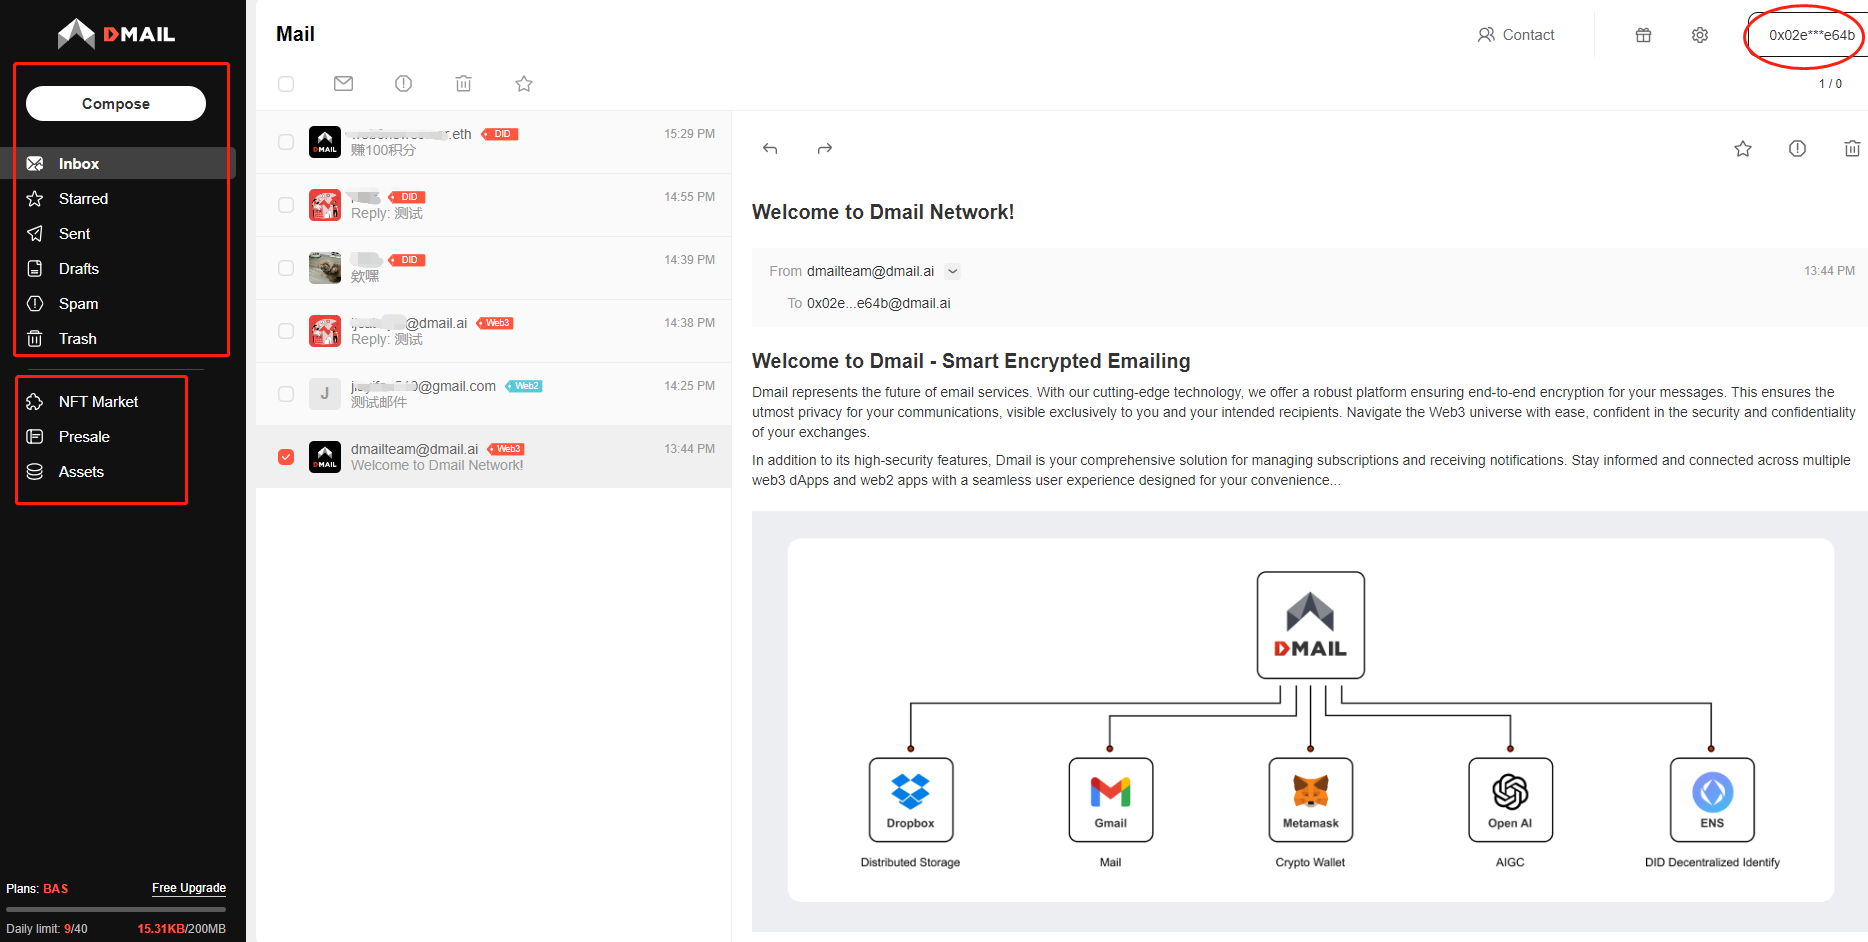Image resolution: width=1868 pixels, height=942 pixels.
Task: Open settings via the gear icon
Action: click(1700, 35)
